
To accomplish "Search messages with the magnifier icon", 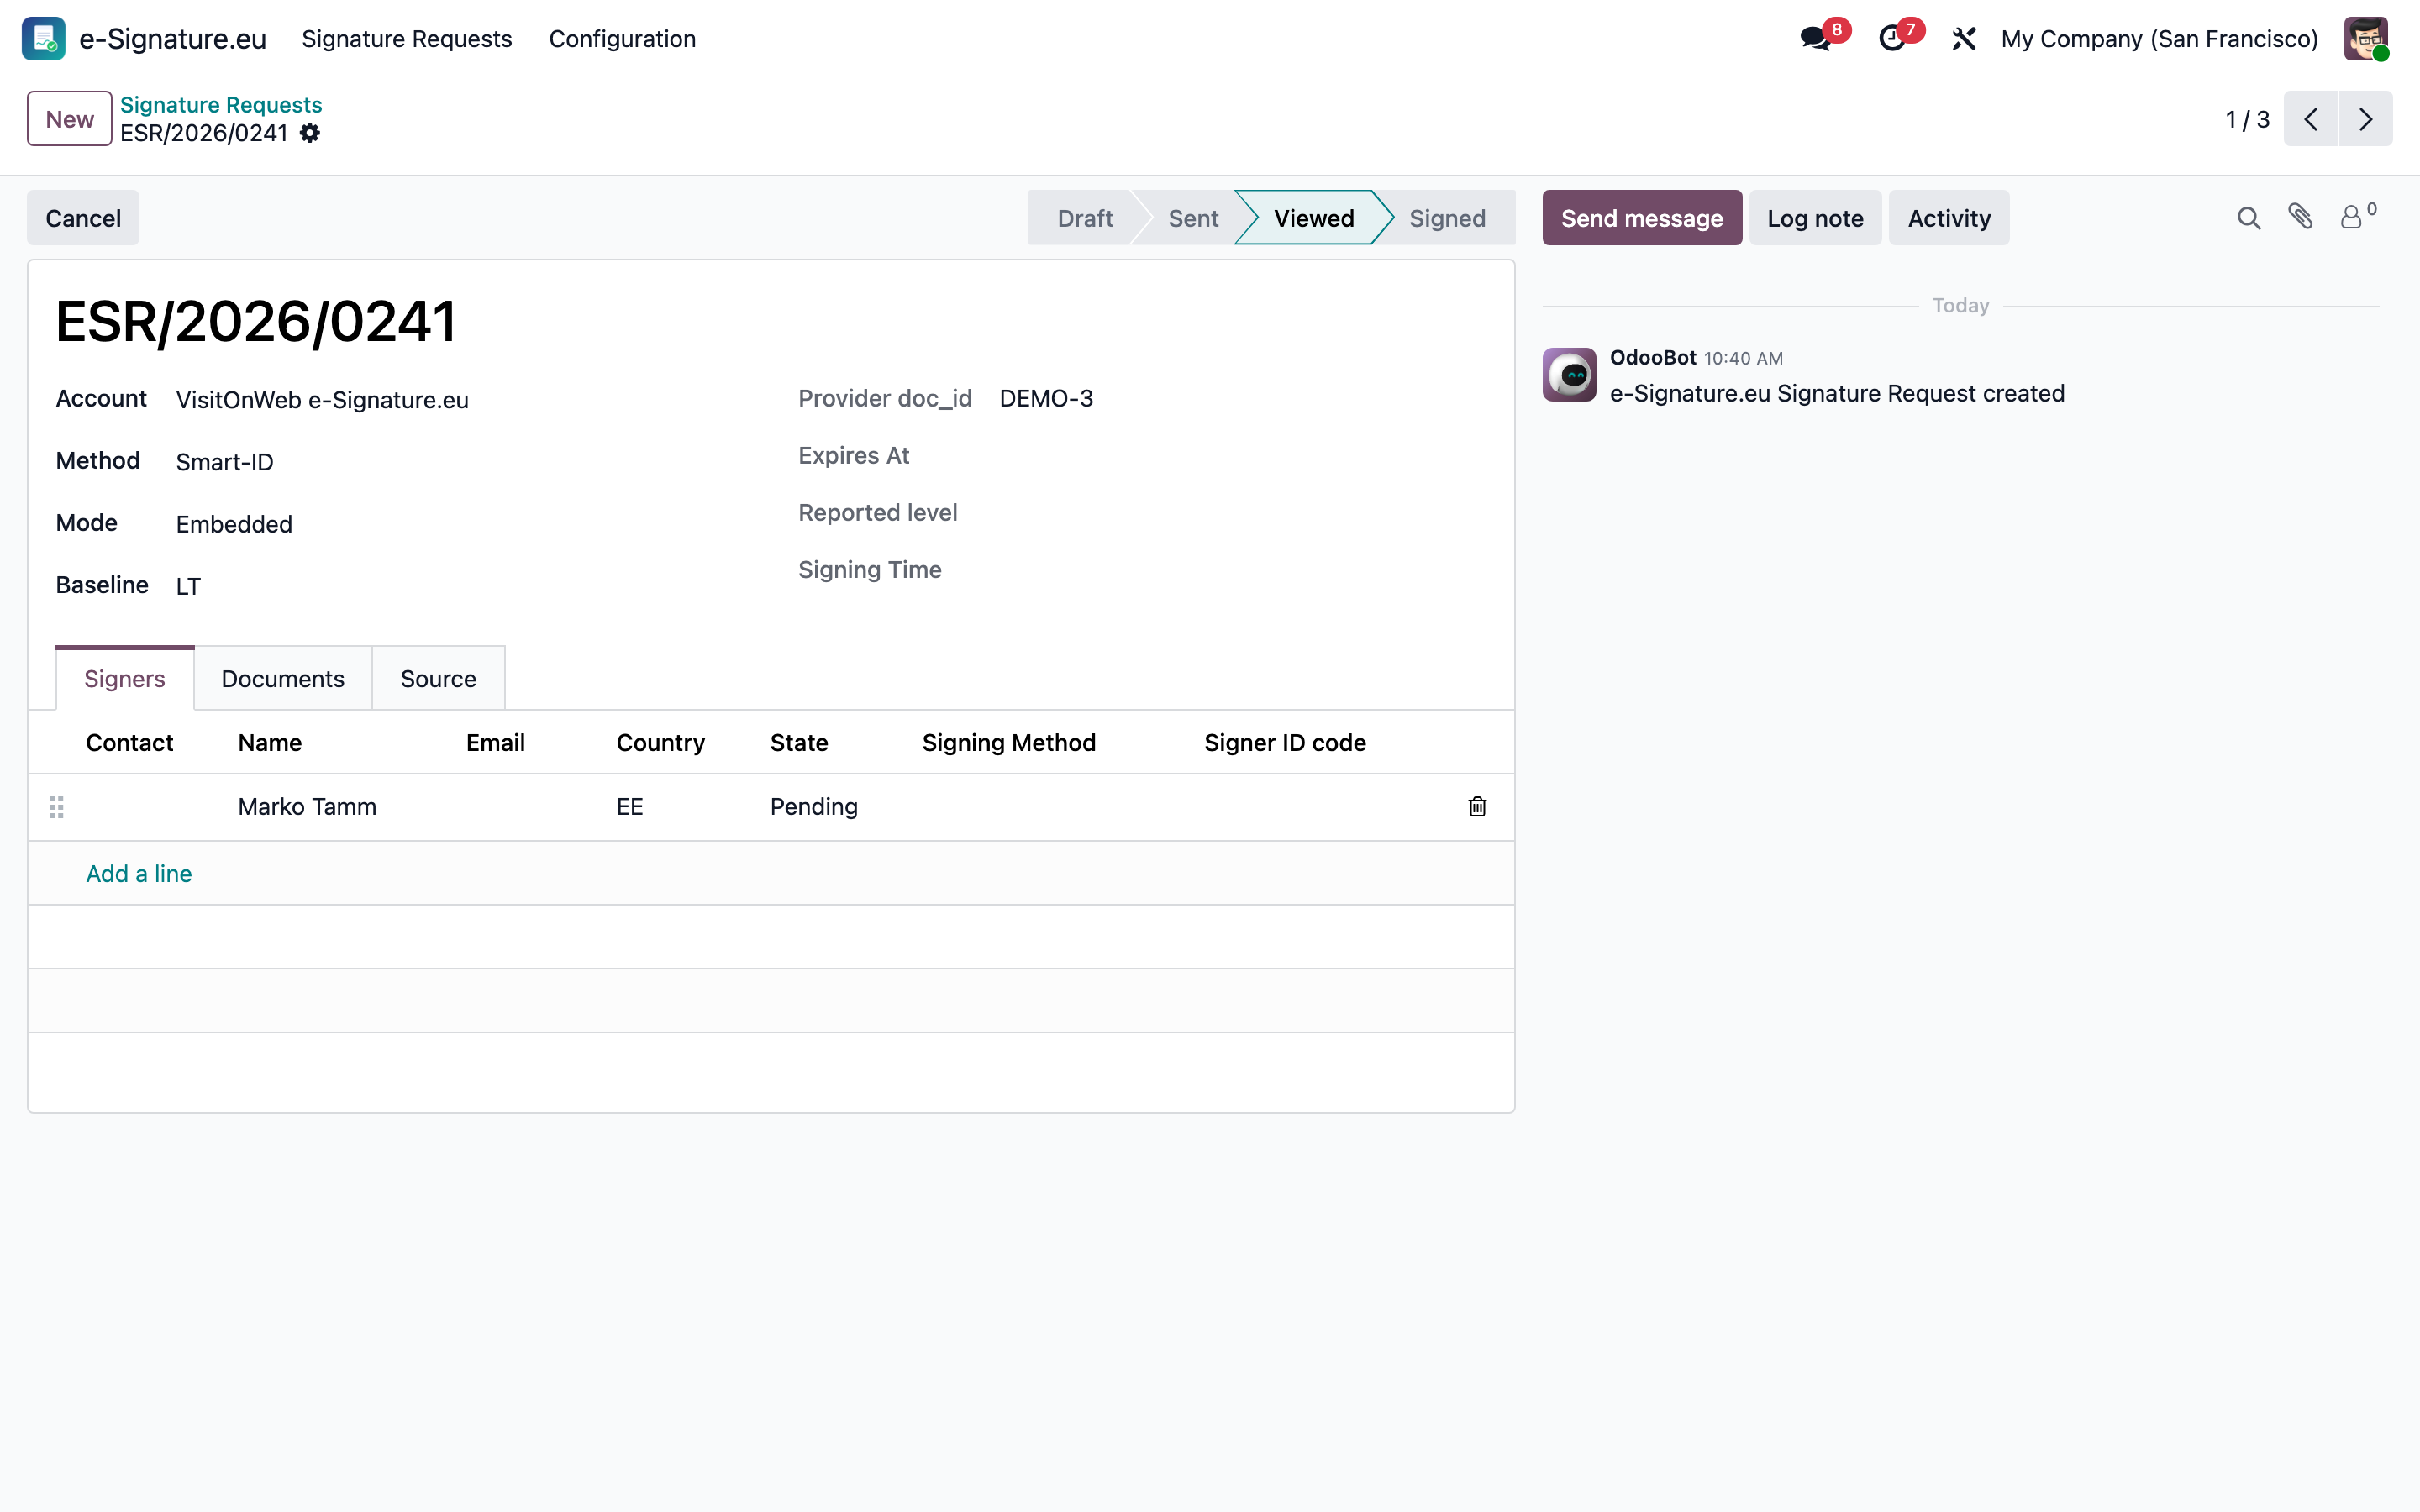I will pyautogui.click(x=2248, y=218).
